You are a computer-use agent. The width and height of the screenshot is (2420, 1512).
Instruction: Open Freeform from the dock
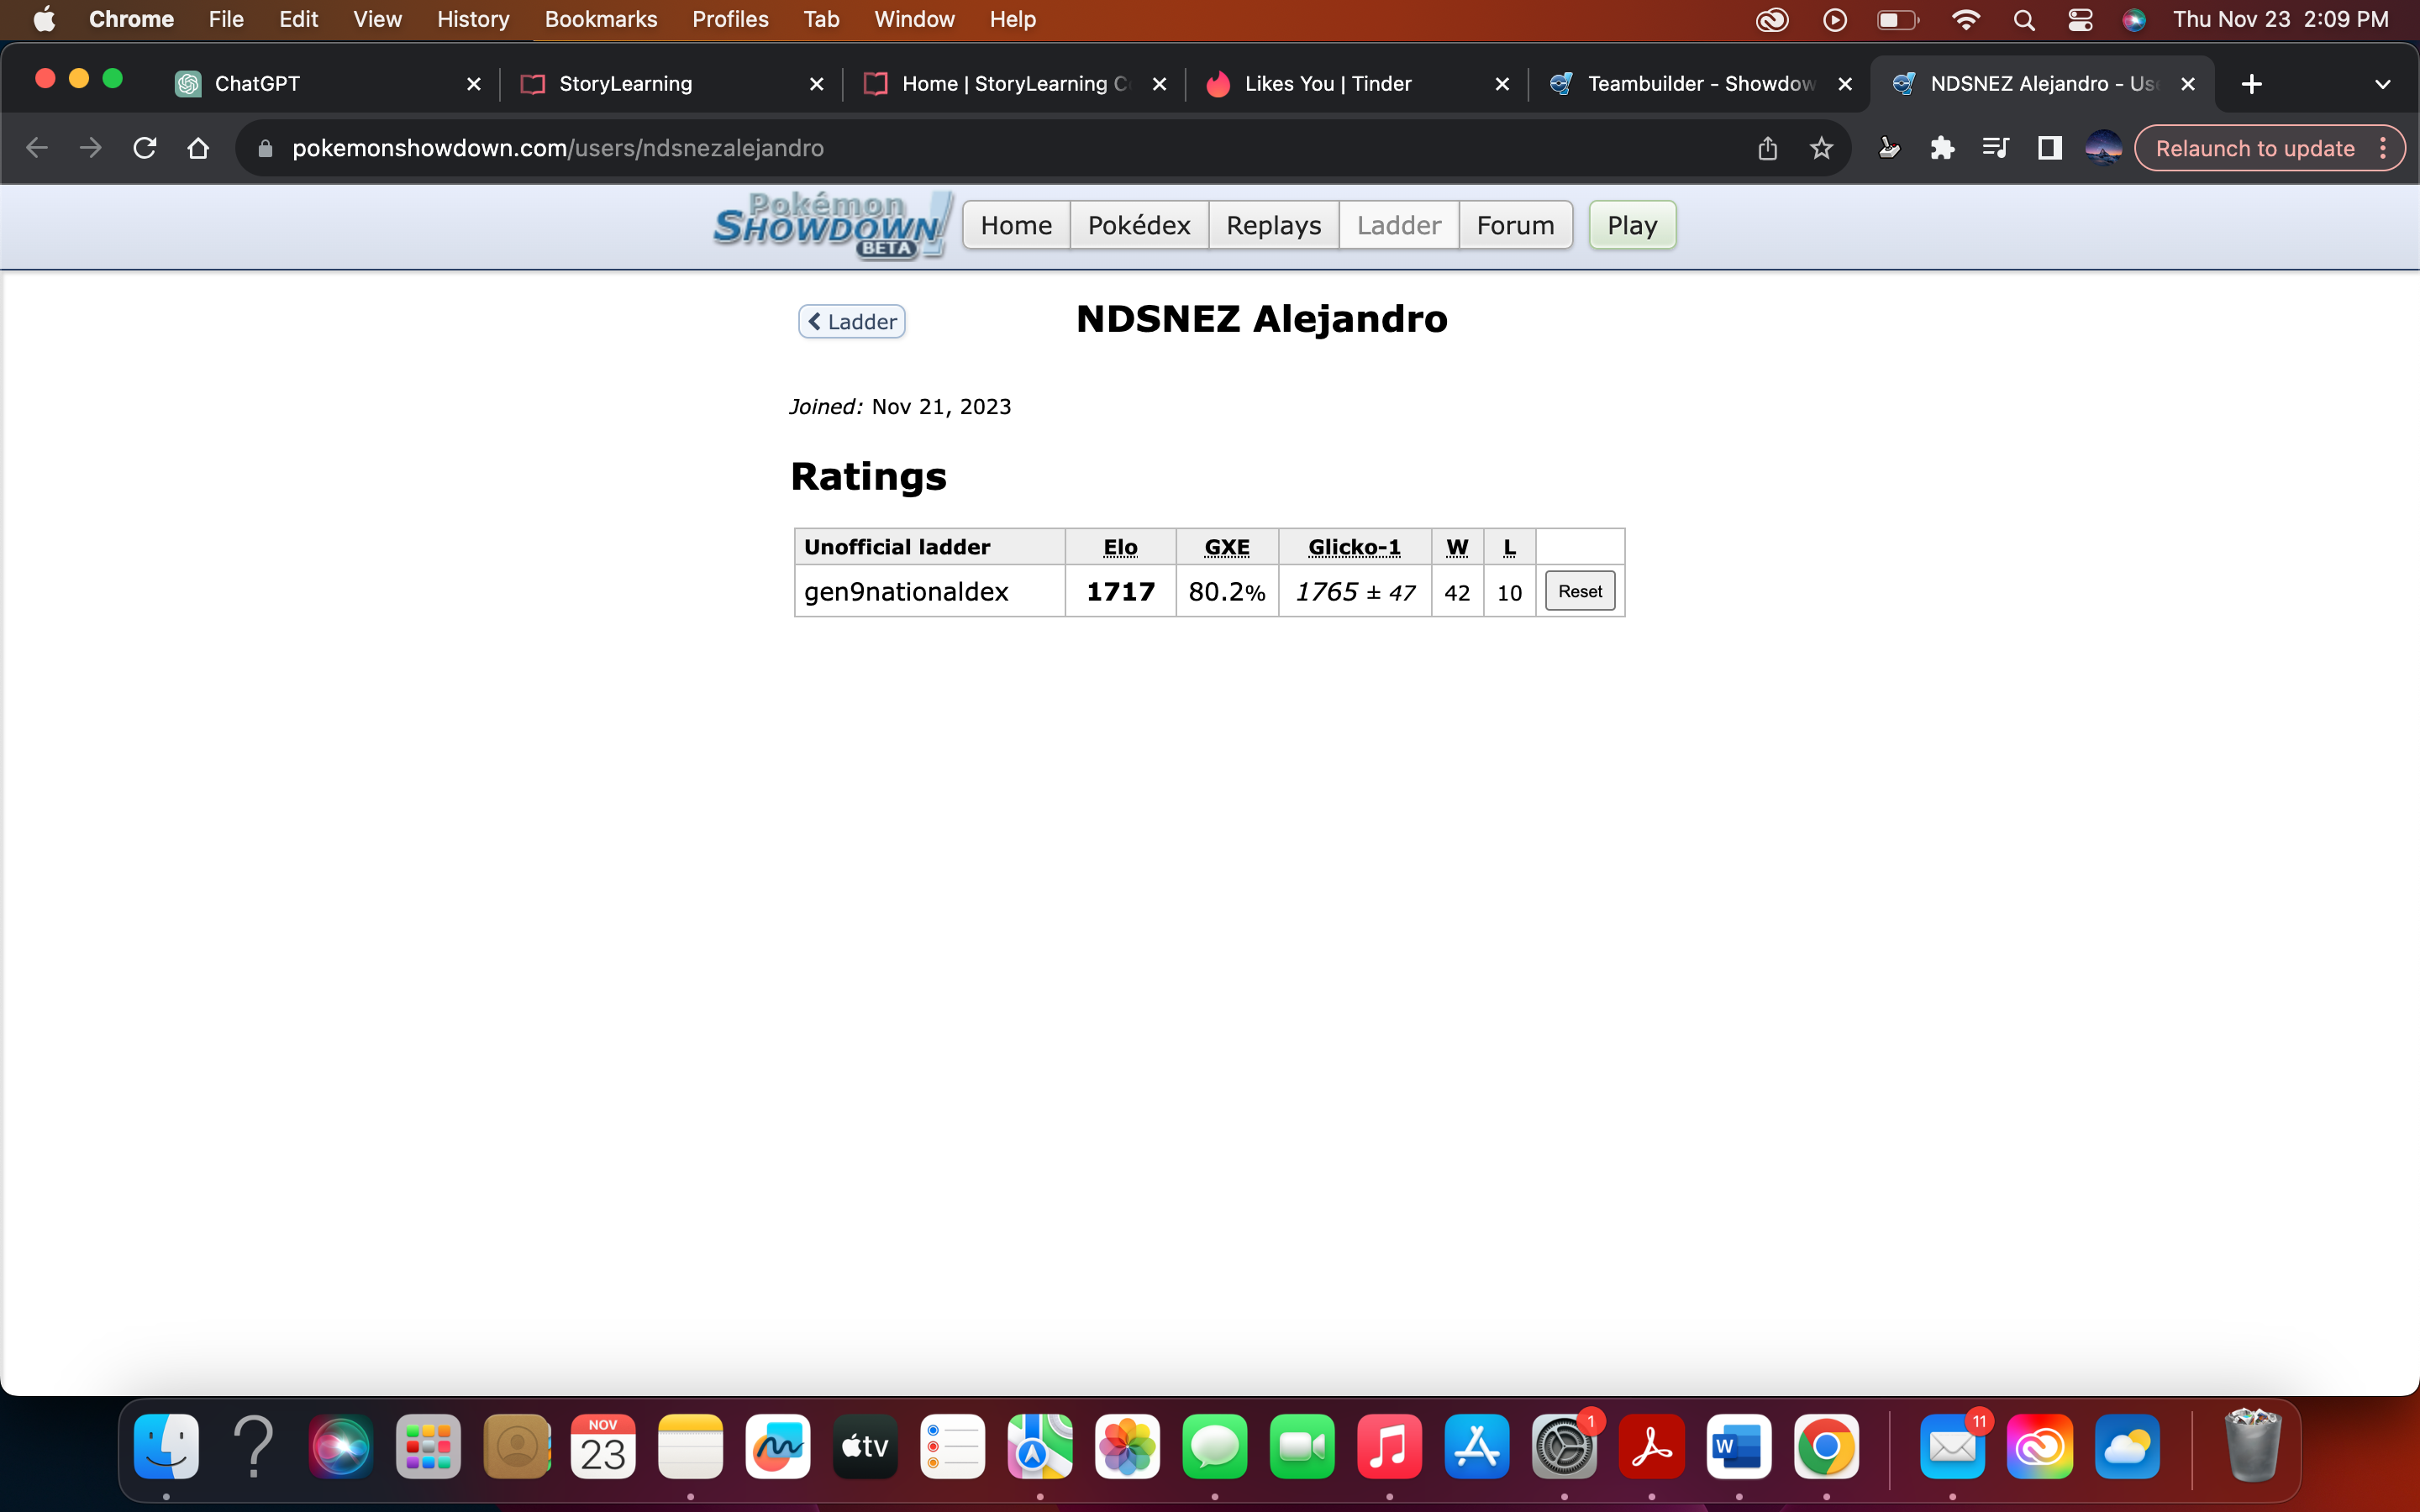click(778, 1446)
